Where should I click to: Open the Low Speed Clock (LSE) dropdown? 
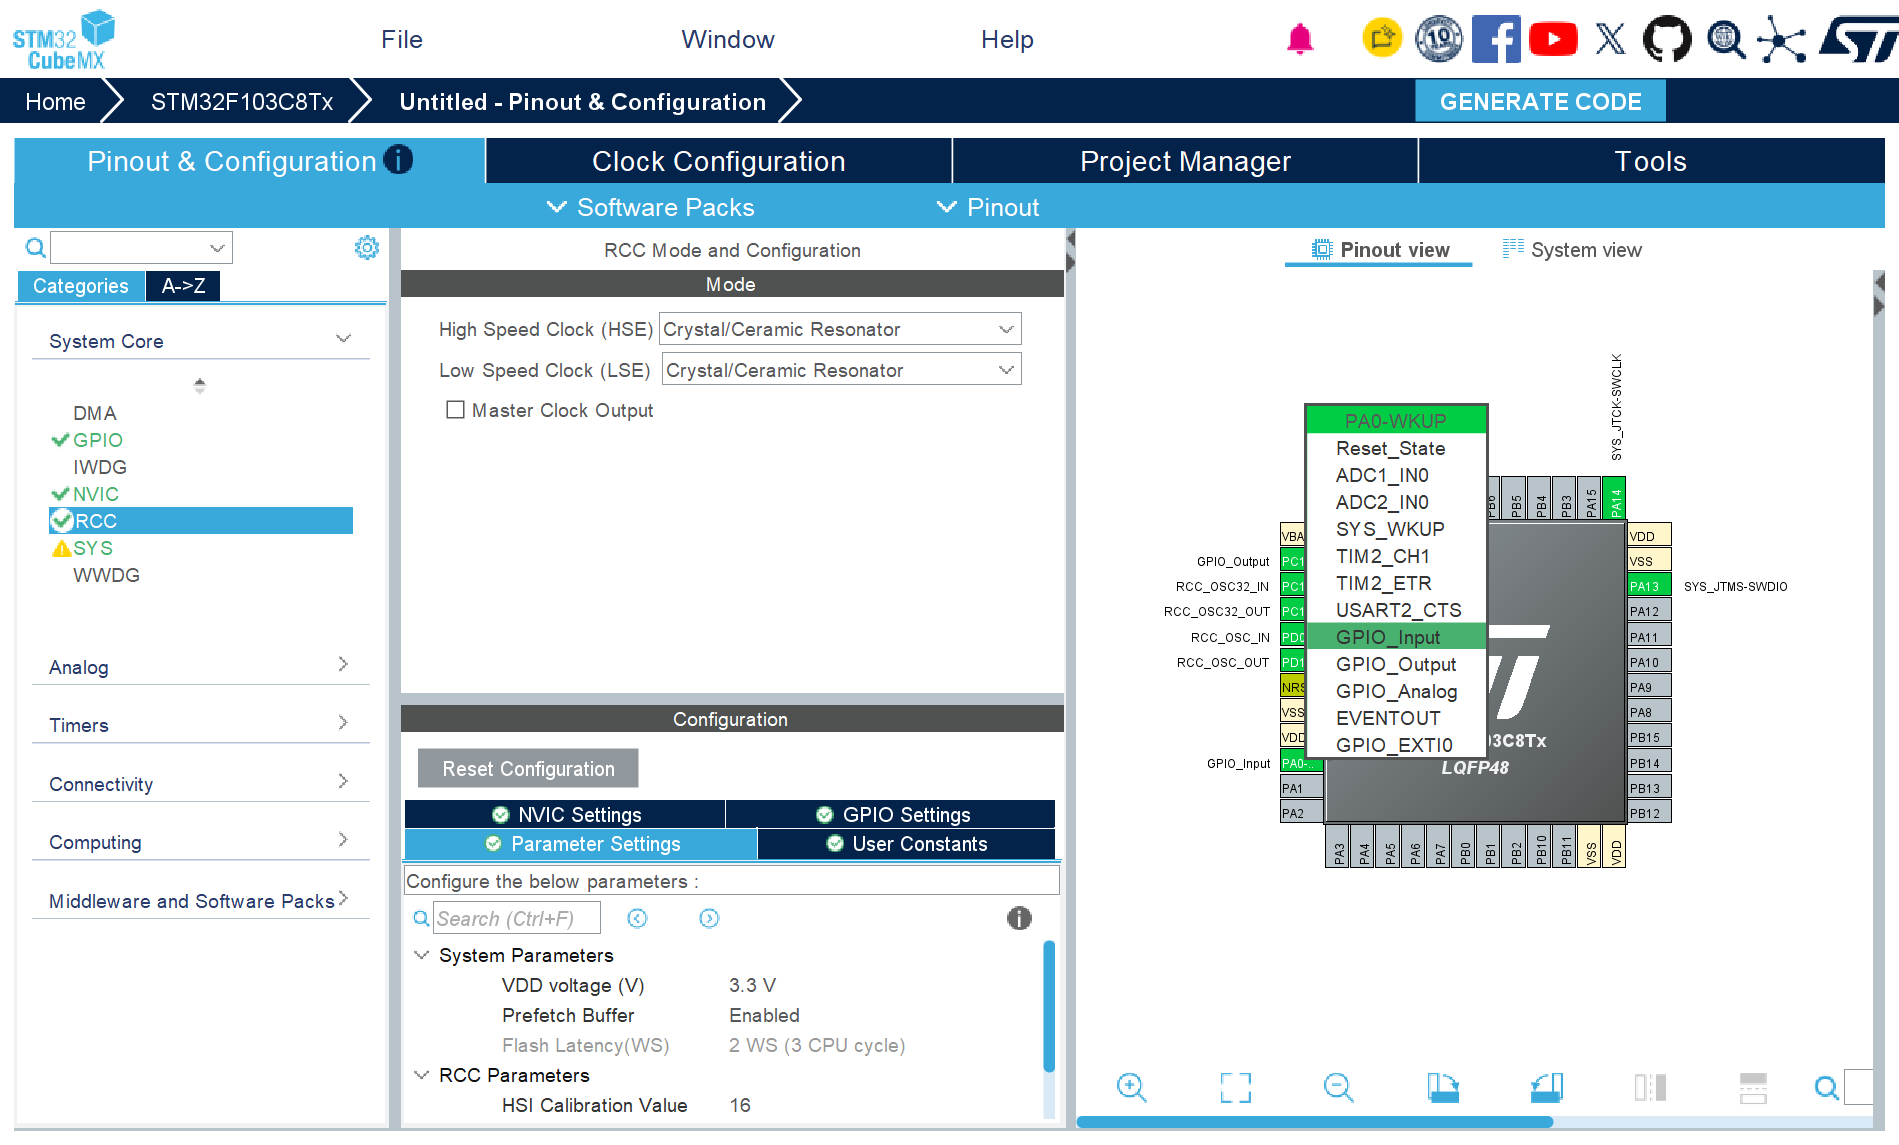coord(841,370)
